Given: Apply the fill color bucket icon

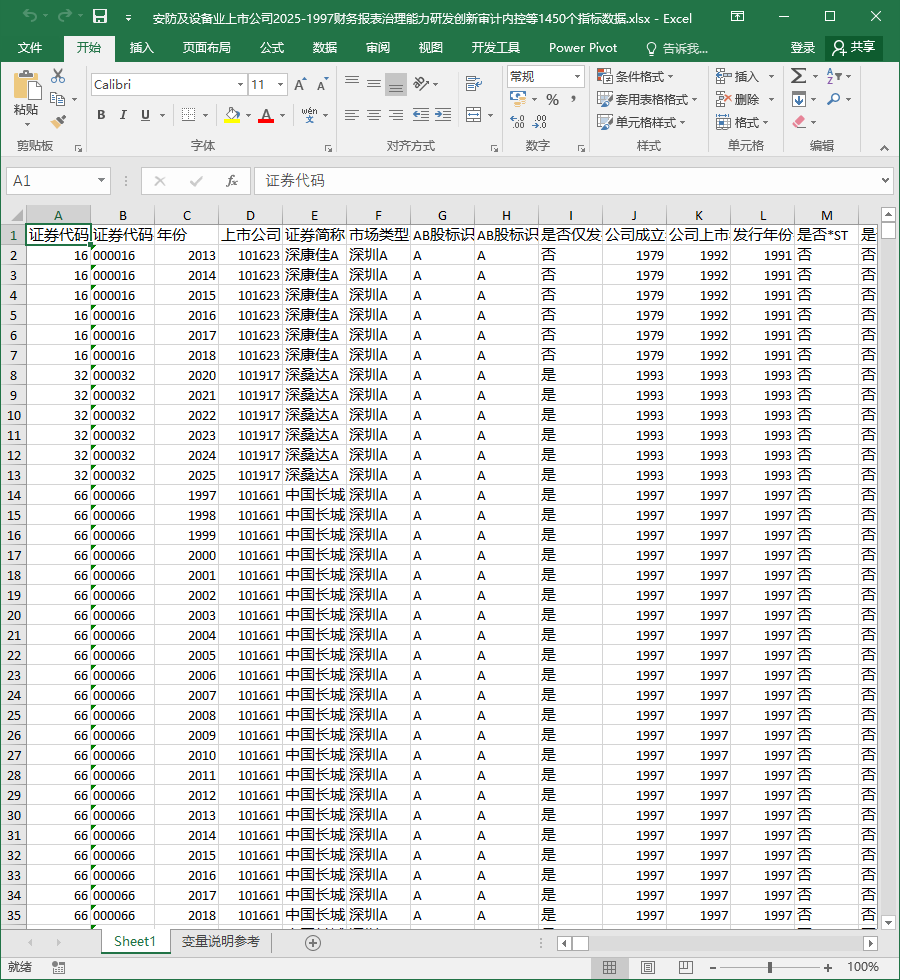Looking at the screenshot, I should pyautogui.click(x=232, y=115).
